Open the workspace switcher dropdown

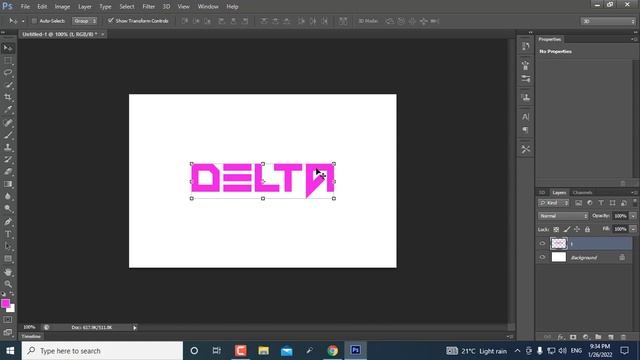[x=608, y=21]
